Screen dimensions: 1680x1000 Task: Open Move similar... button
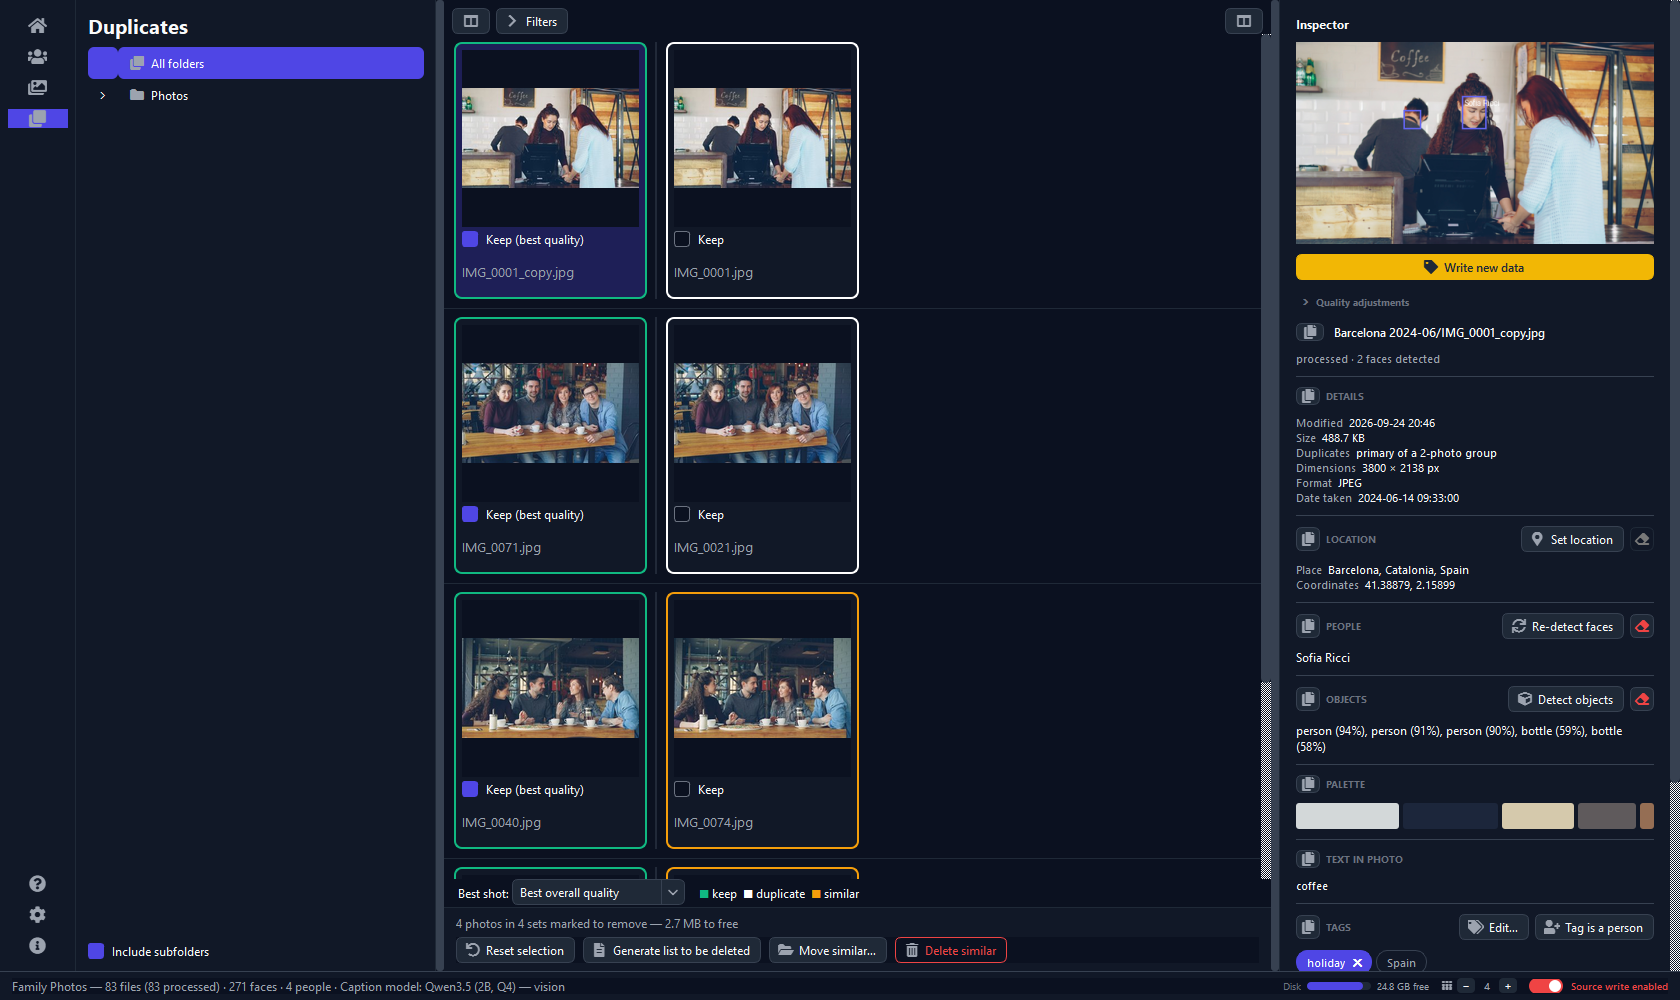pyautogui.click(x=828, y=950)
